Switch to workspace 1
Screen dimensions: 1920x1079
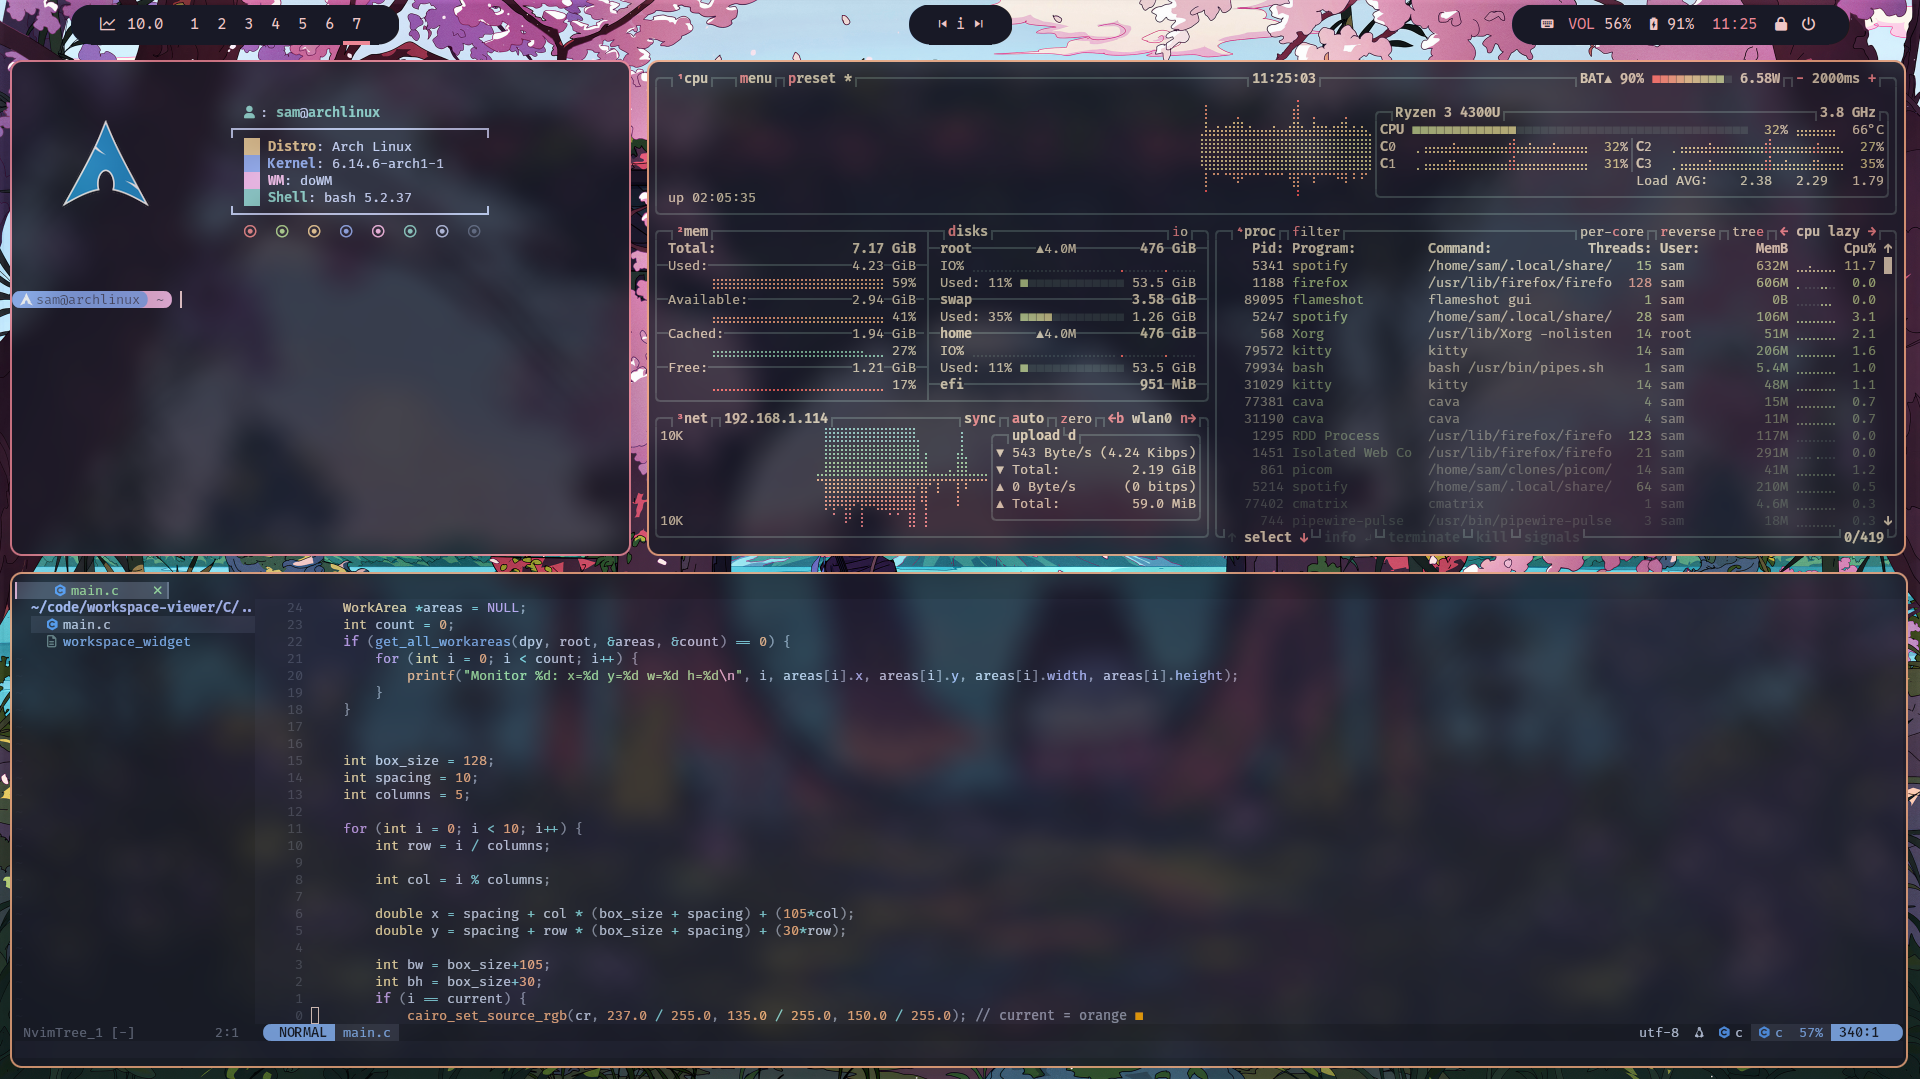coord(194,24)
